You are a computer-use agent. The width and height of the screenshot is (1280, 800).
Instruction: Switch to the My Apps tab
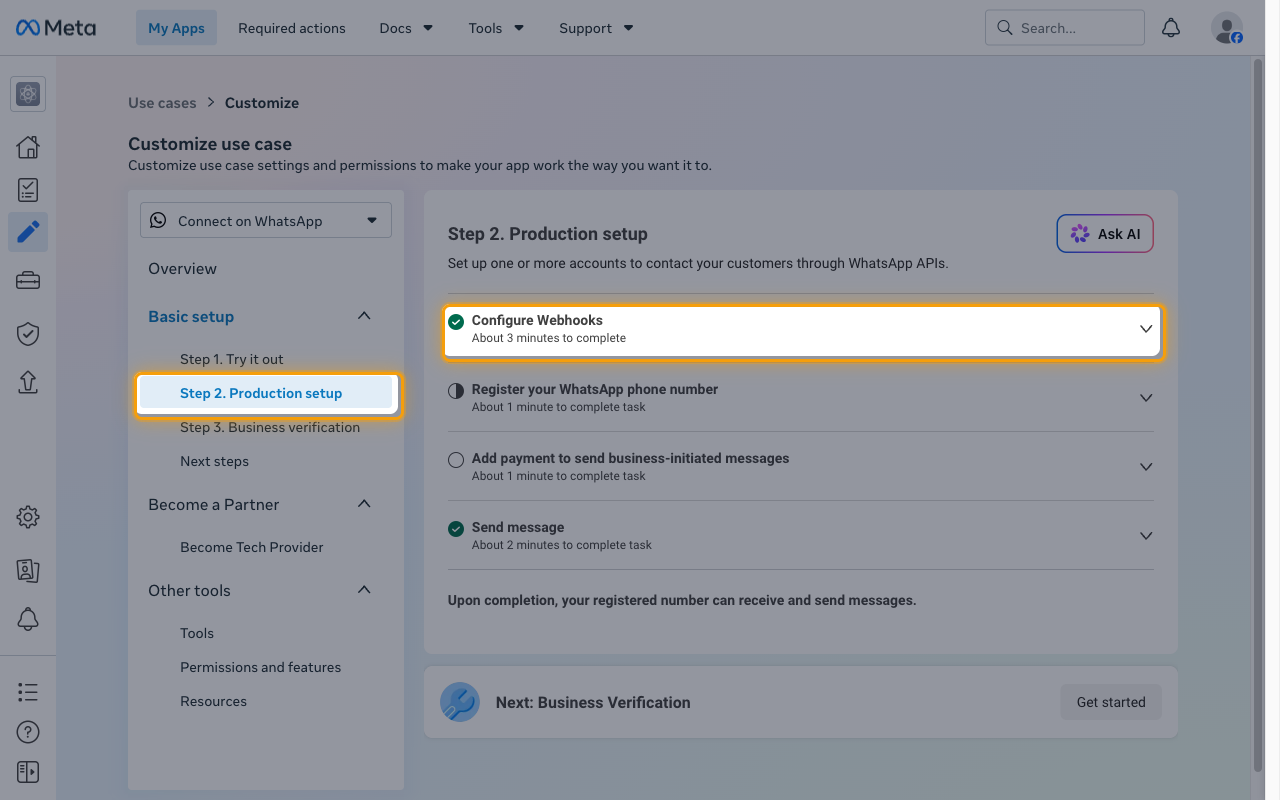coord(176,28)
